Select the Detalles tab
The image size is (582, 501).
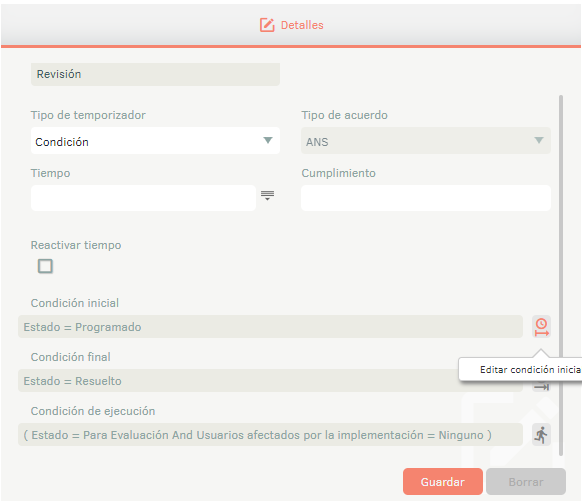coord(291,25)
